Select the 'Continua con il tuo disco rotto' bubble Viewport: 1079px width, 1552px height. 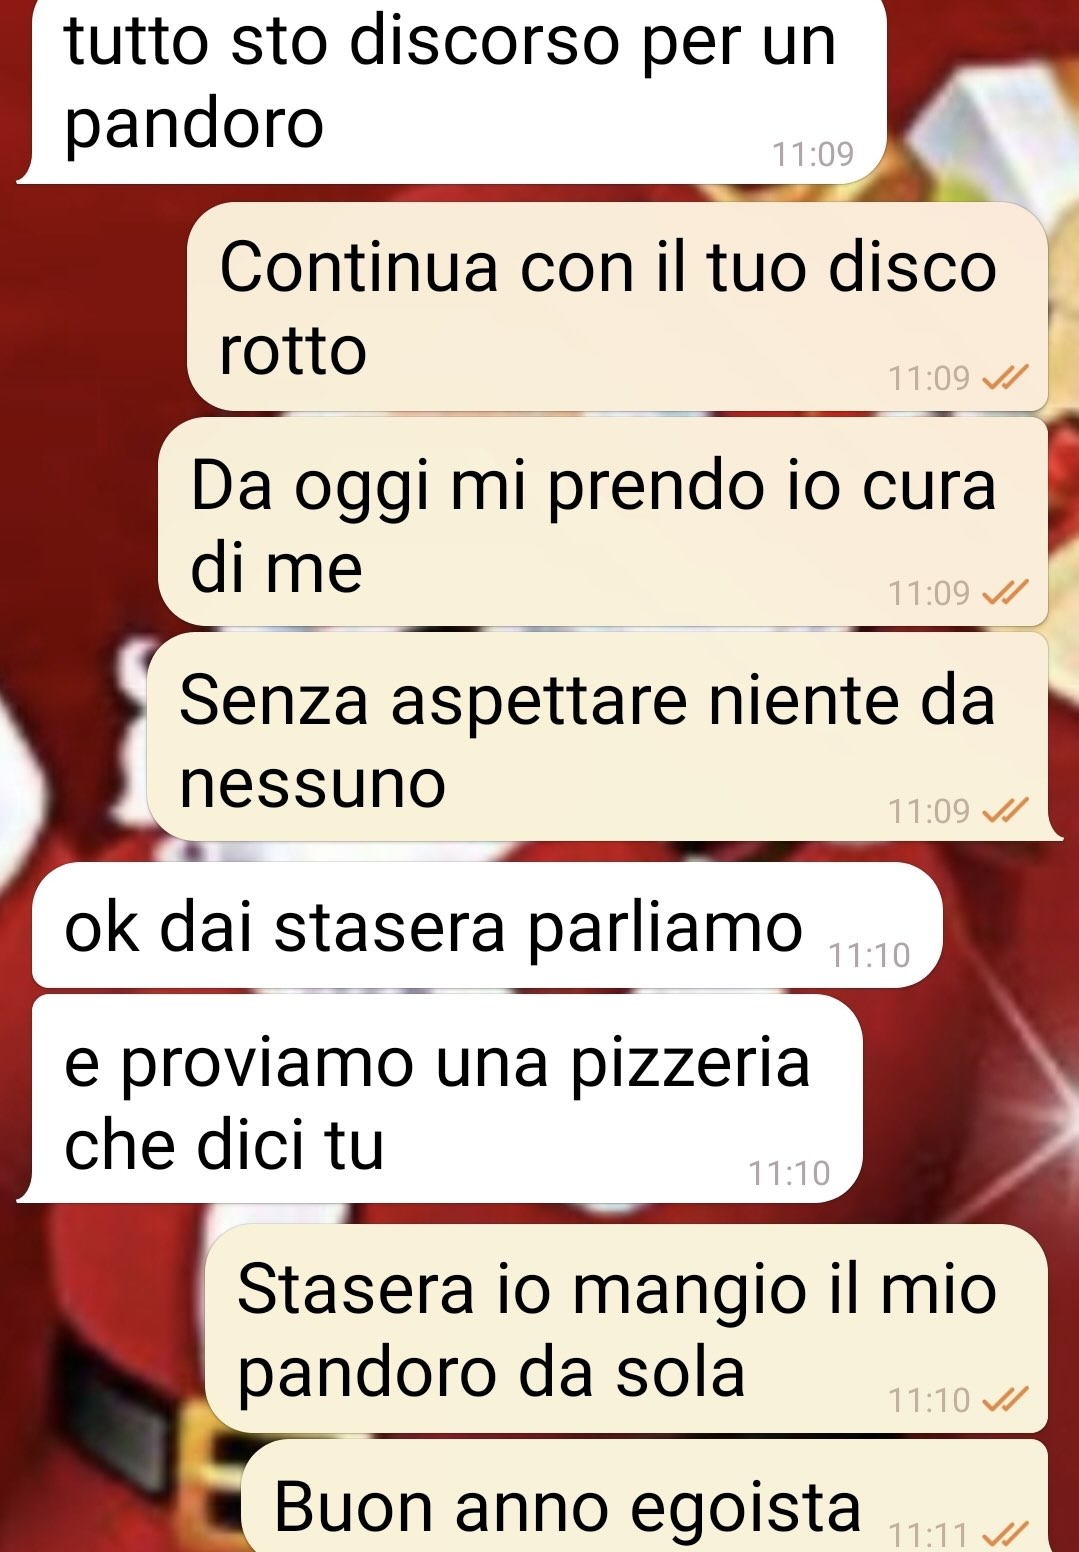point(617,307)
